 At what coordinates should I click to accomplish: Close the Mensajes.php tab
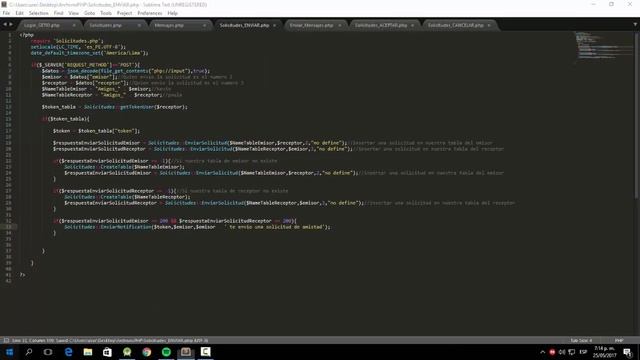[x=204, y=25]
